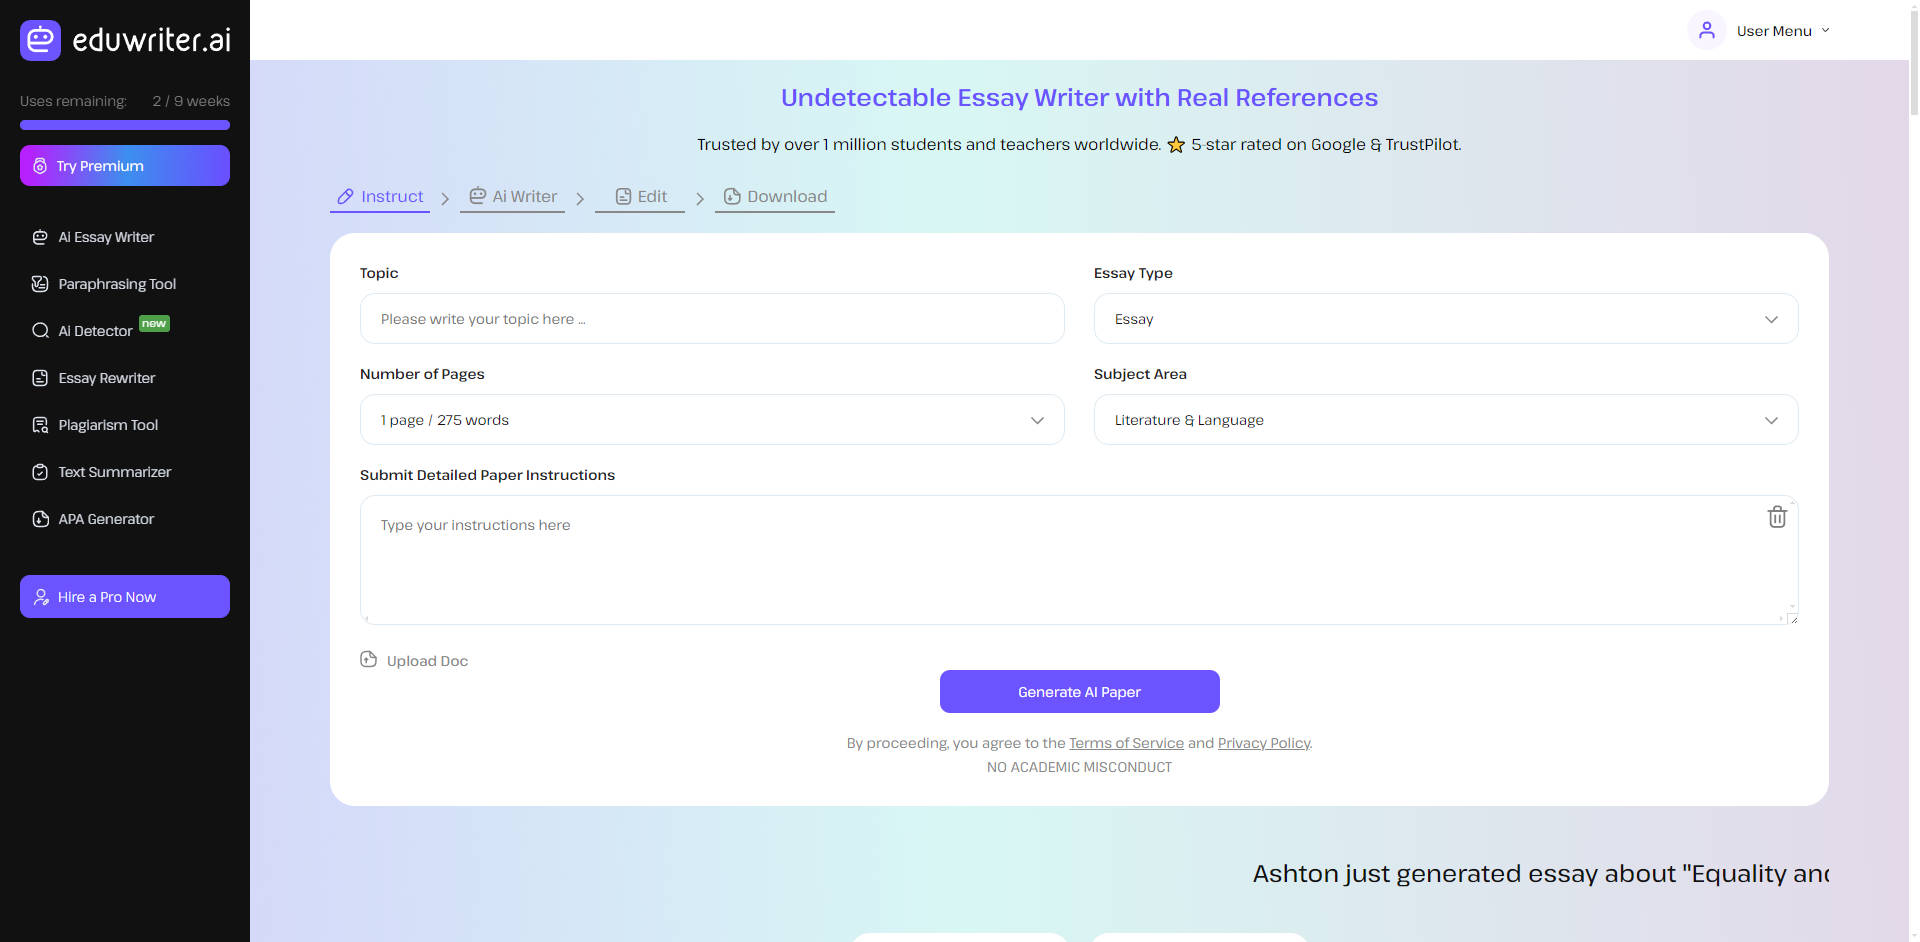This screenshot has height=942, width=1920.
Task: Open the Plagiarism Tool
Action: 107,425
